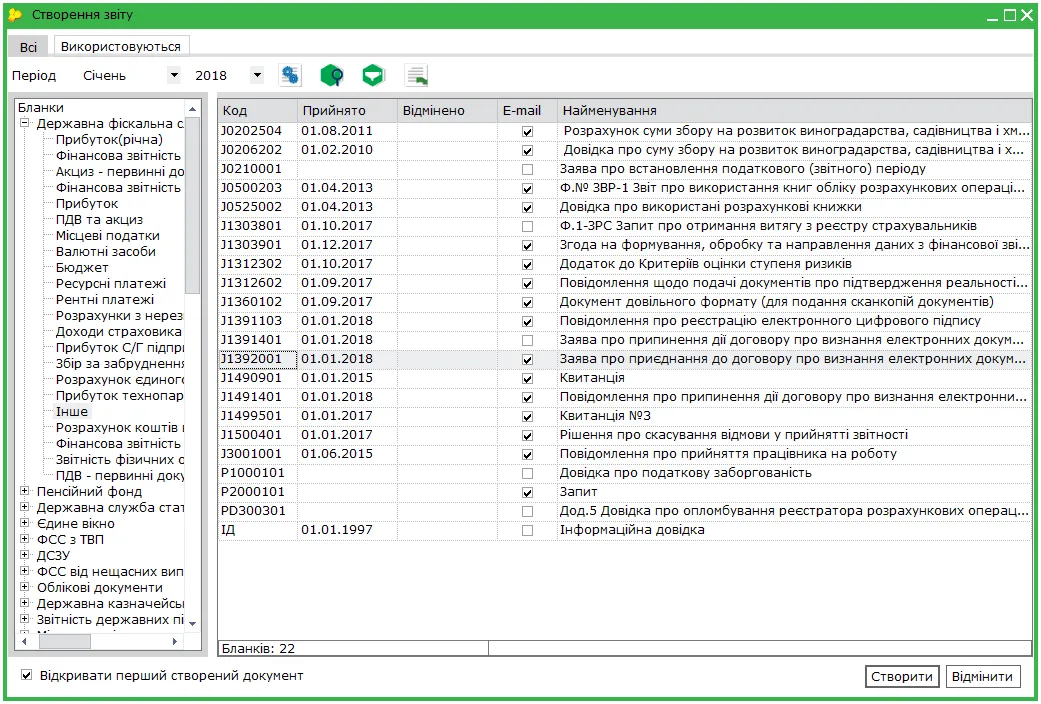Select row 'Інформаційна довідка'
1041x704 pixels.
coord(624,530)
